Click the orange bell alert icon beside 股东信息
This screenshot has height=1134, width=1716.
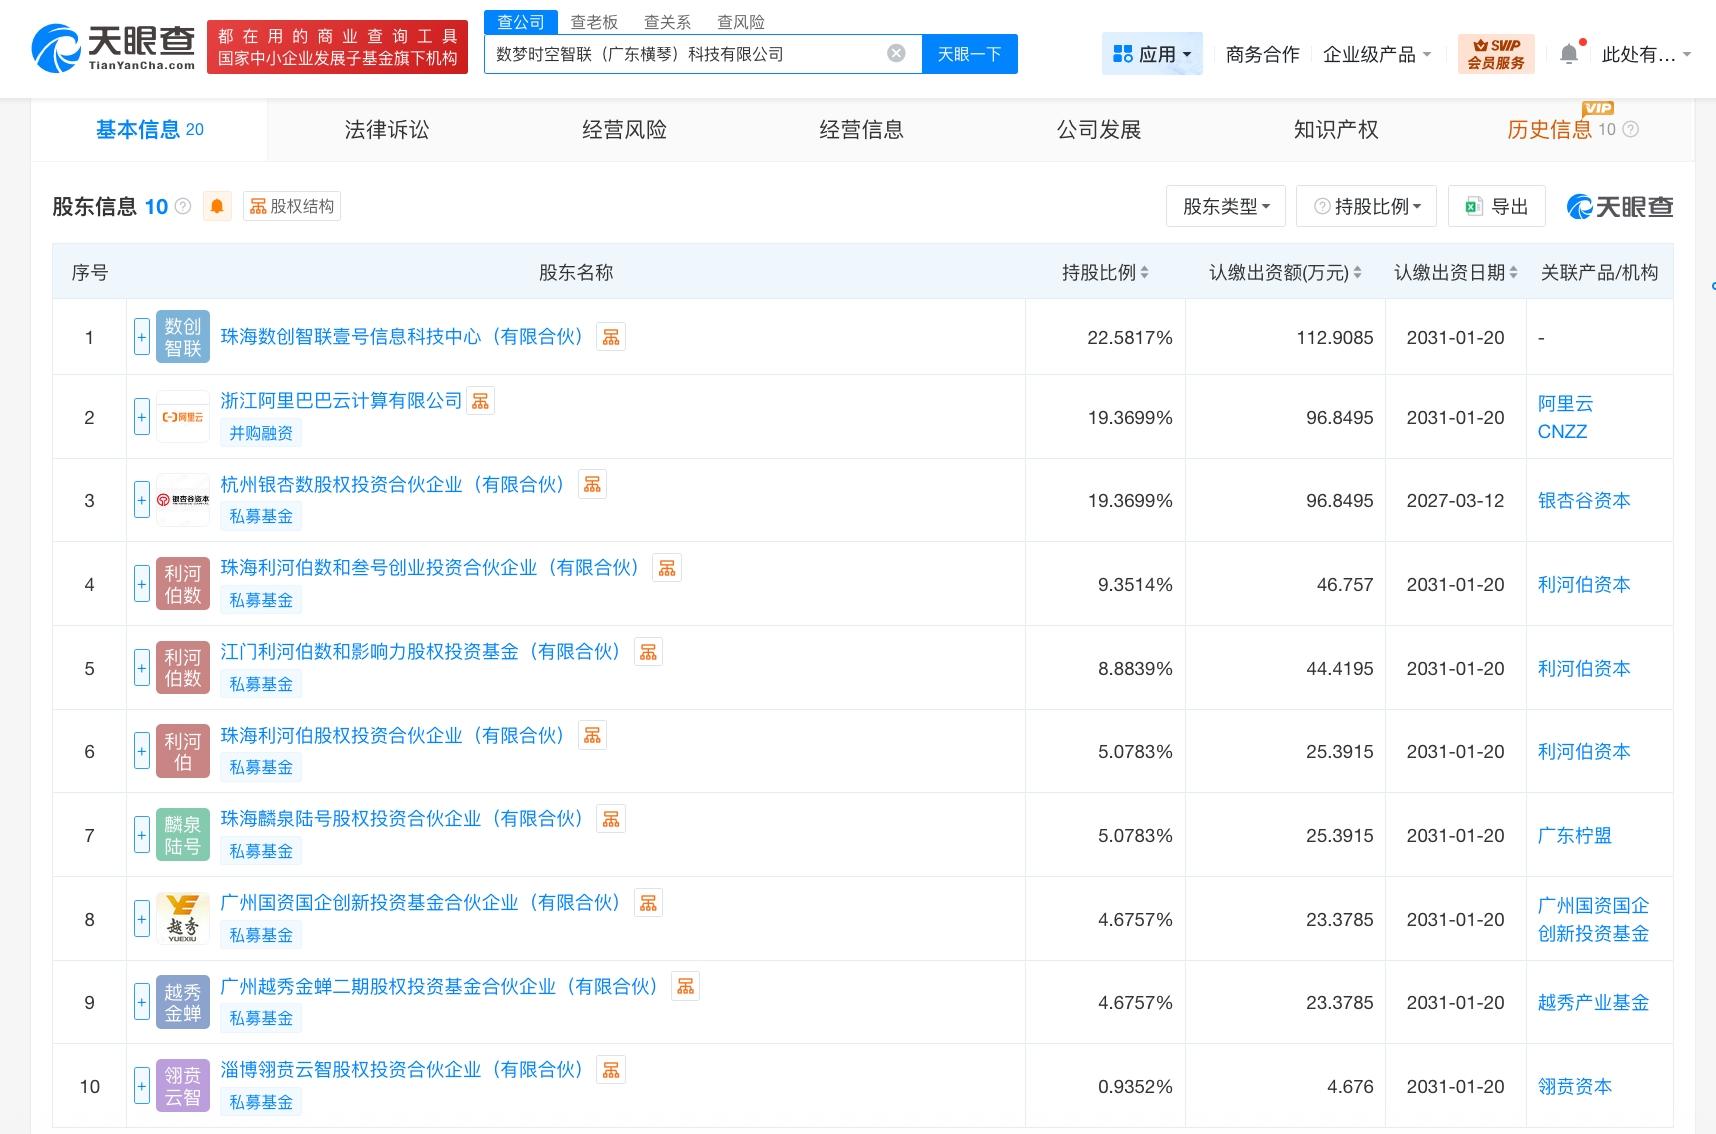pos(217,207)
